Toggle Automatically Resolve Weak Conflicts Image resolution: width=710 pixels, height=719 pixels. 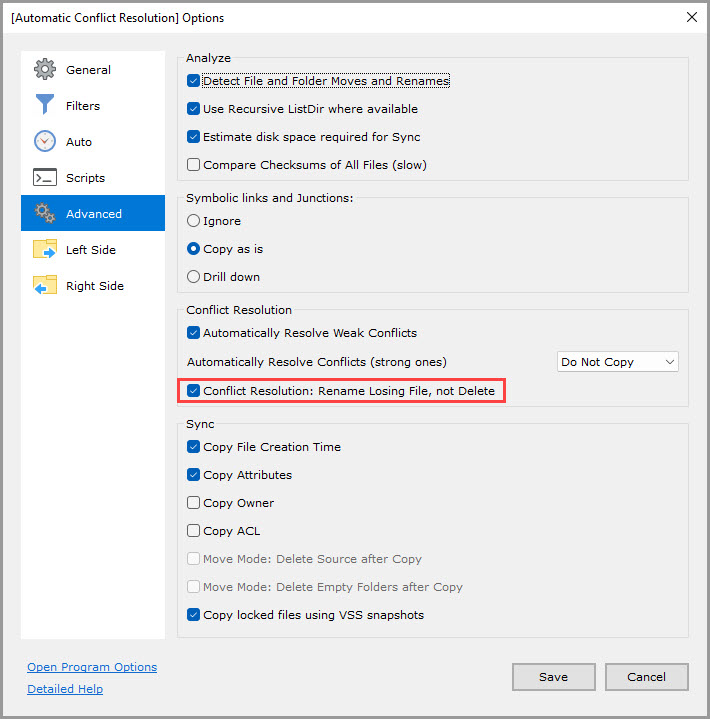click(x=193, y=332)
